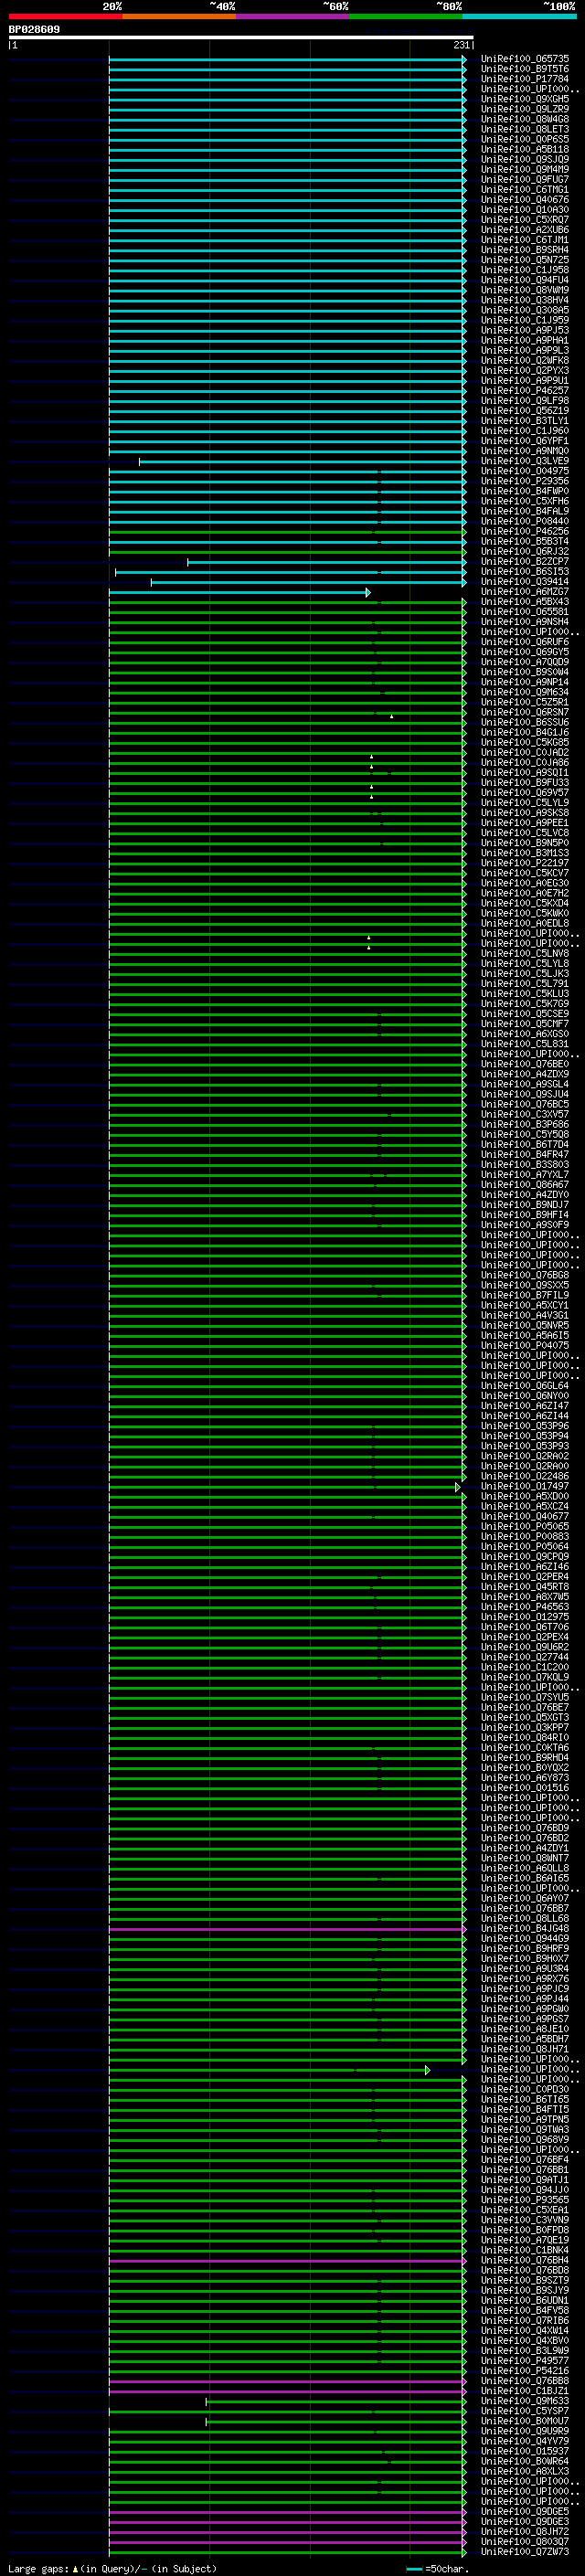
Task: Choose hit UniRef100_Q94FU4
Action: [525, 280]
